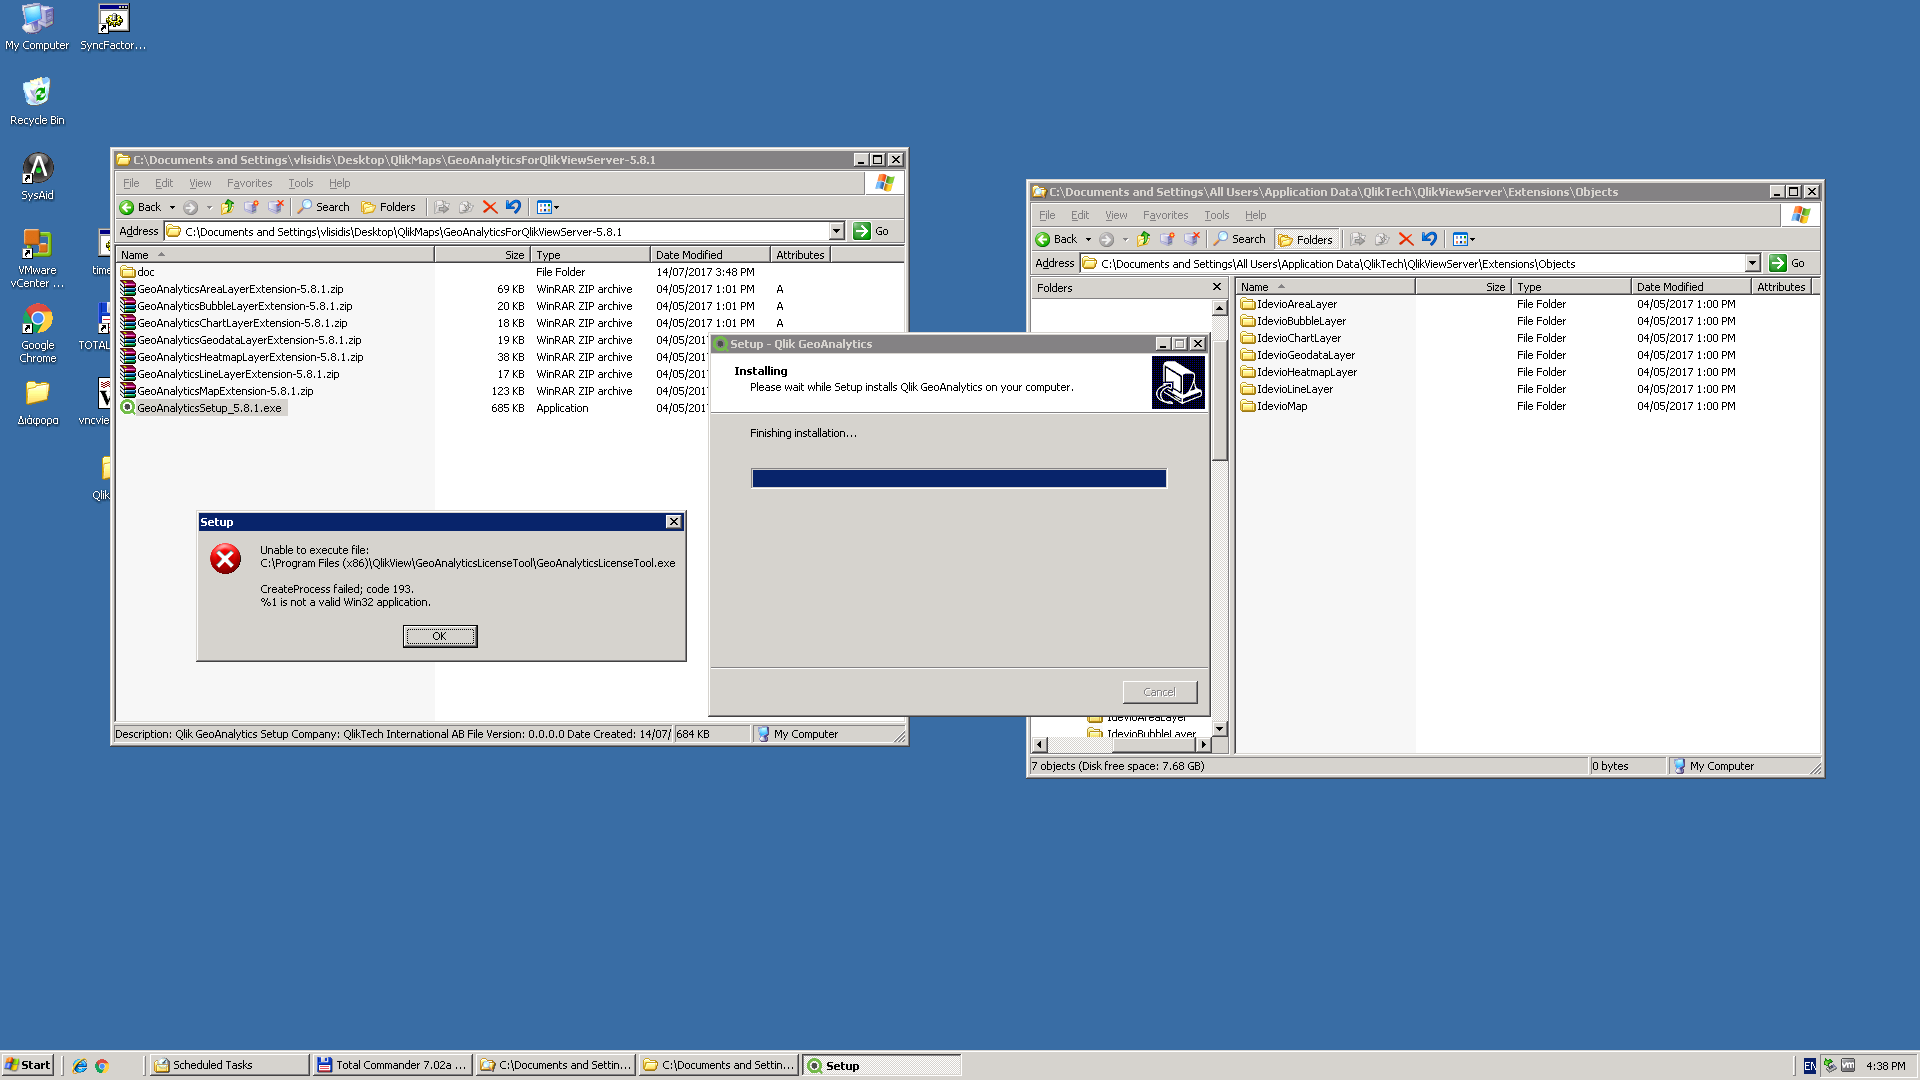
Task: Click OK in the Setup error dialog
Action: click(440, 636)
